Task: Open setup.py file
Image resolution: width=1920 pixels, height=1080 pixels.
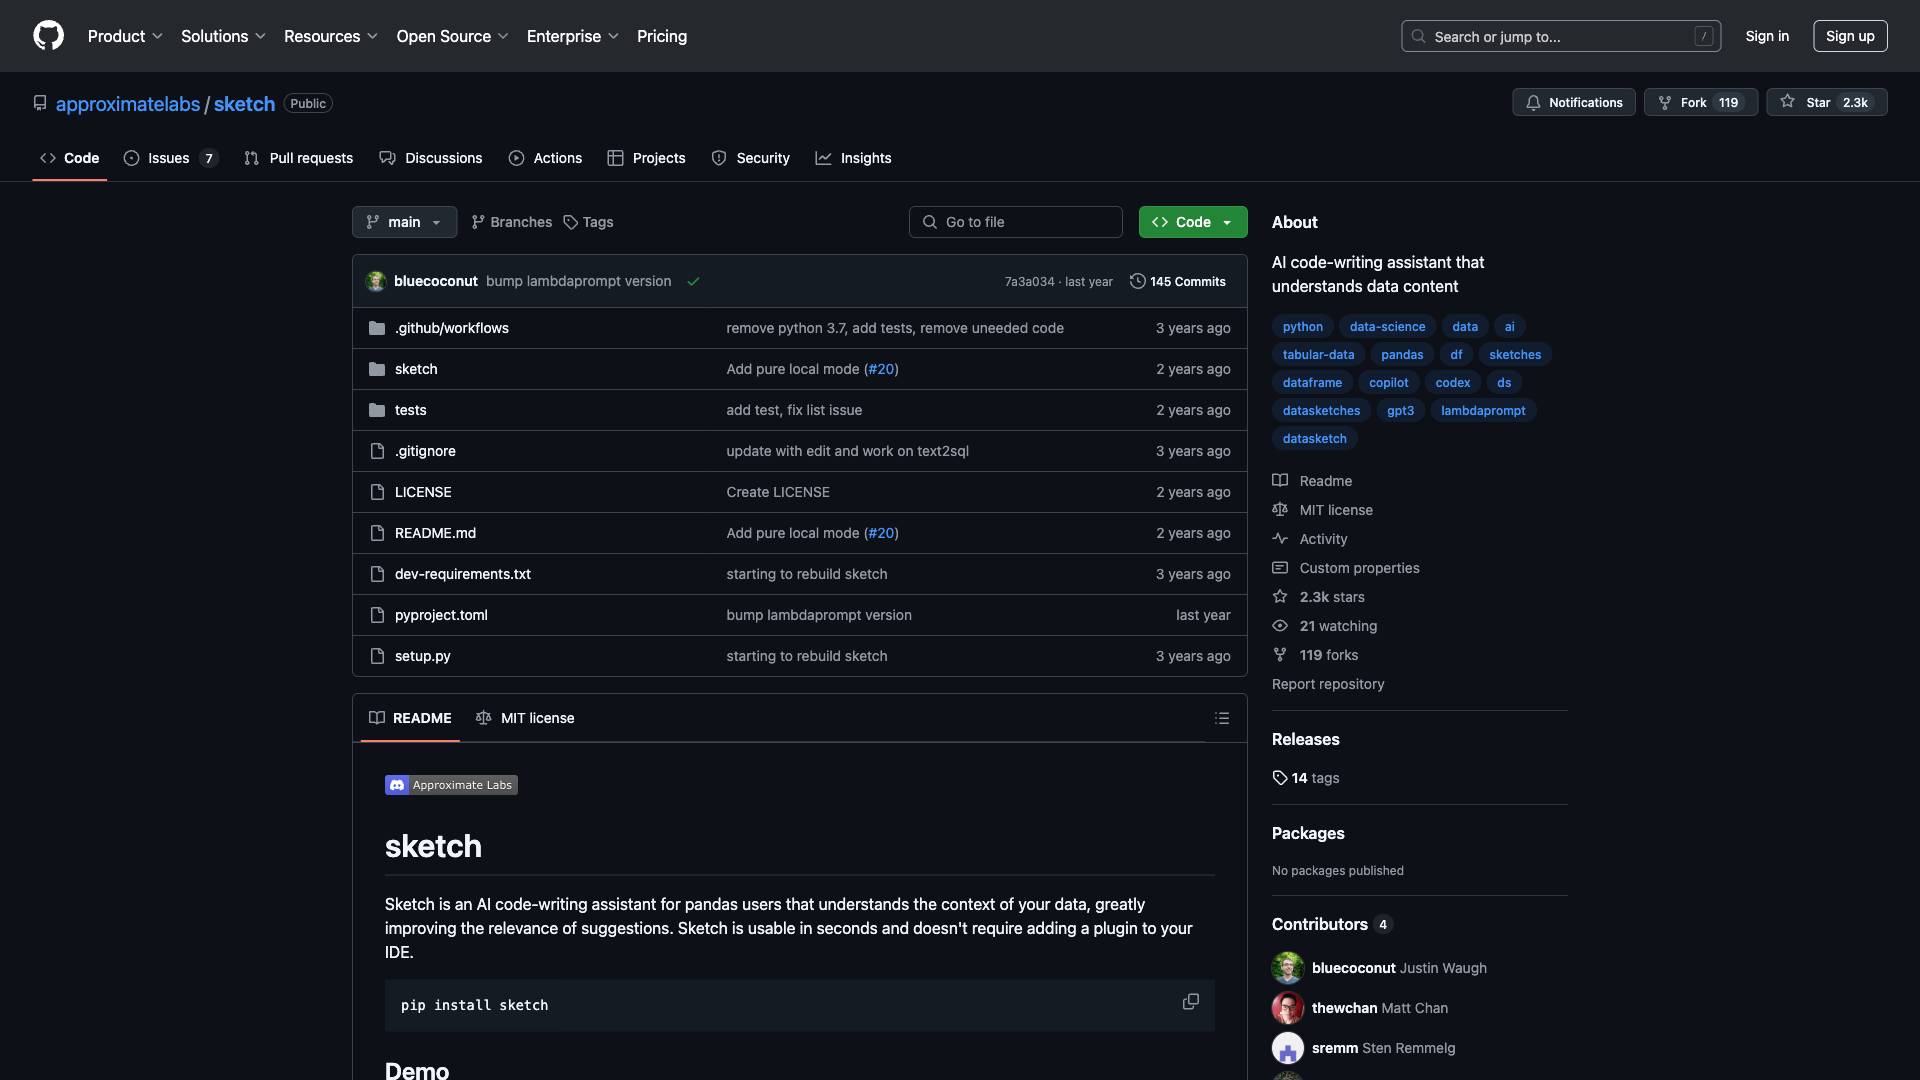Action: coord(422,656)
